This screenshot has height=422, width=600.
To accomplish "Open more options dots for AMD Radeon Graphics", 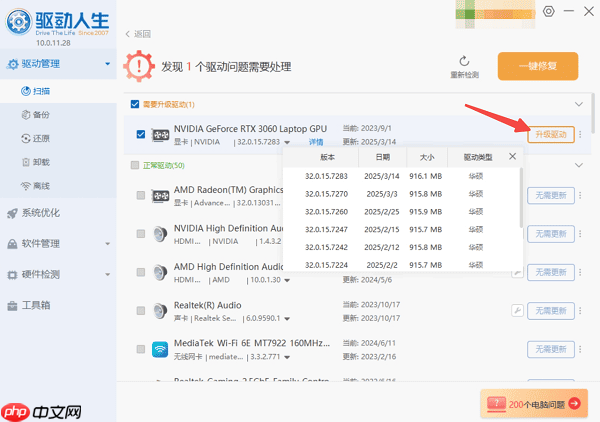I will (x=580, y=196).
